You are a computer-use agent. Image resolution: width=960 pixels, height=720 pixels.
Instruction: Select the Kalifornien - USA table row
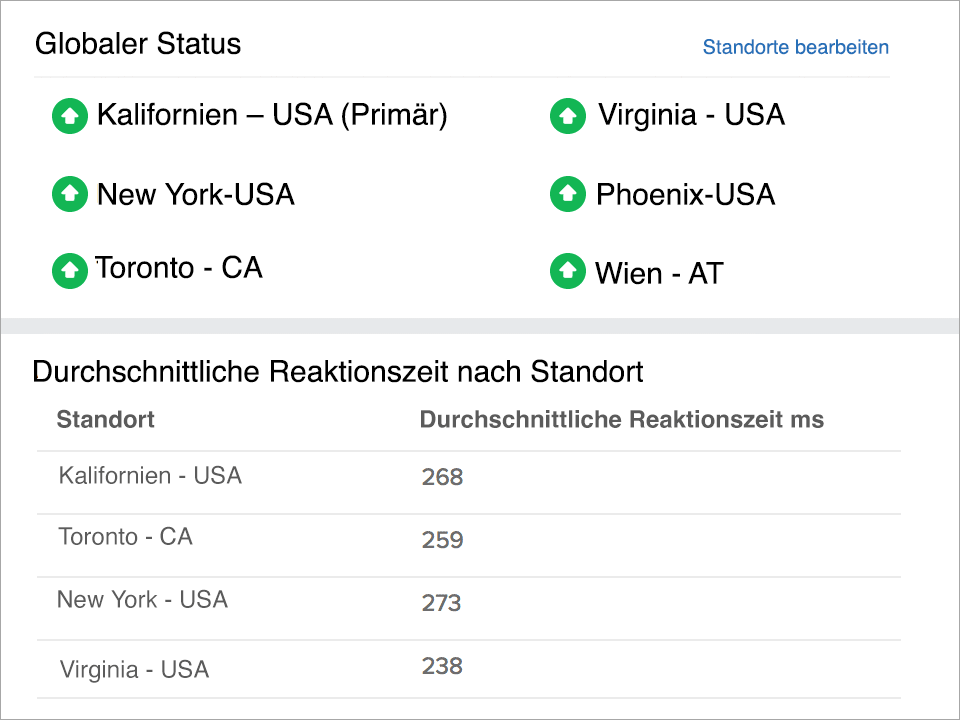click(x=150, y=476)
